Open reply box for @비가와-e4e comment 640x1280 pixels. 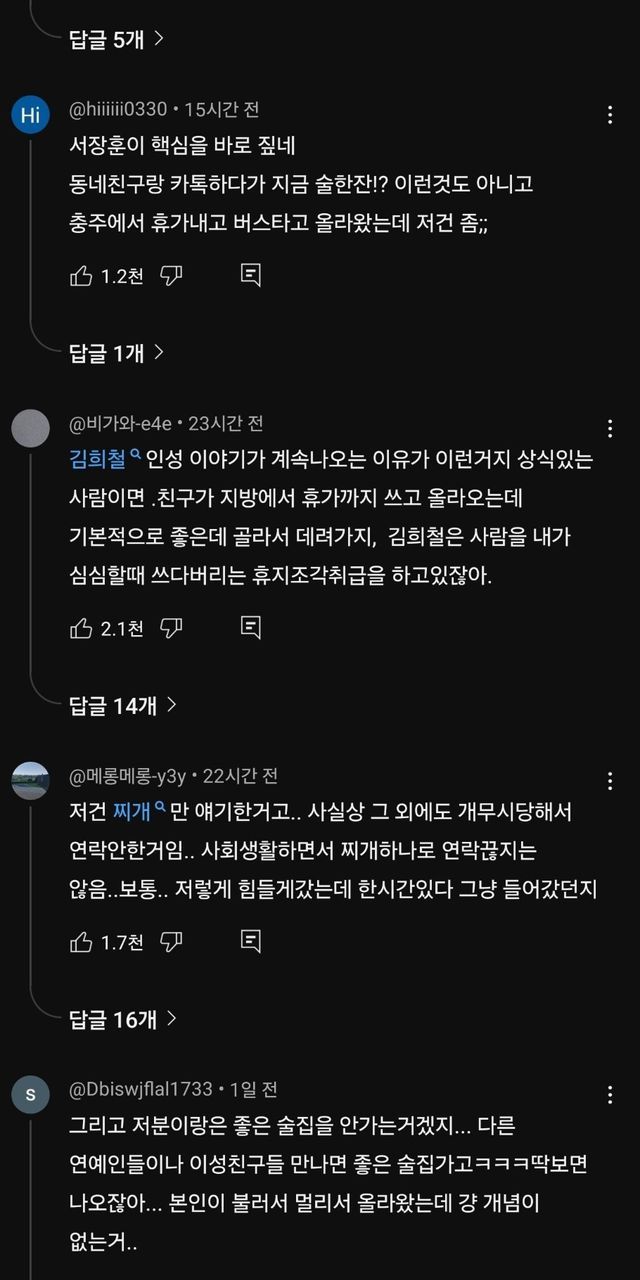(251, 627)
